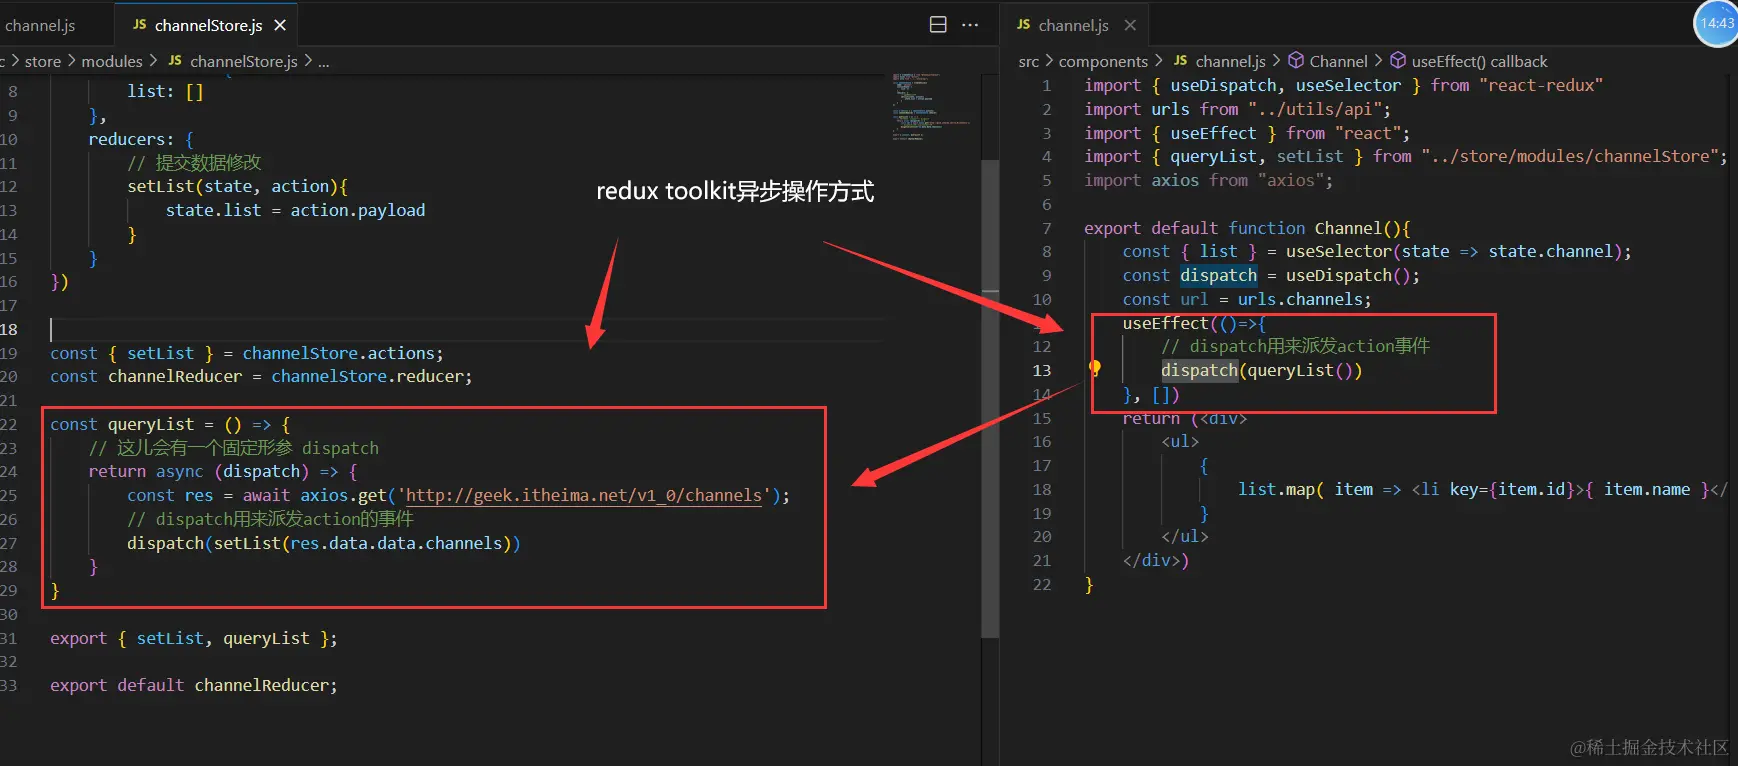This screenshot has height=766, width=1738.
Task: Click 'const channelReducer = channelStore.reducer;' line
Action: click(261, 376)
